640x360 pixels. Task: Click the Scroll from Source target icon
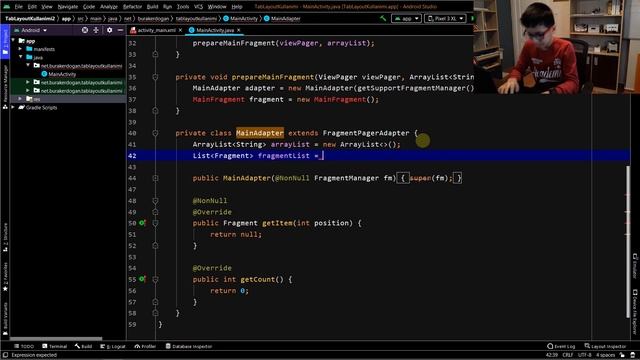(84, 30)
